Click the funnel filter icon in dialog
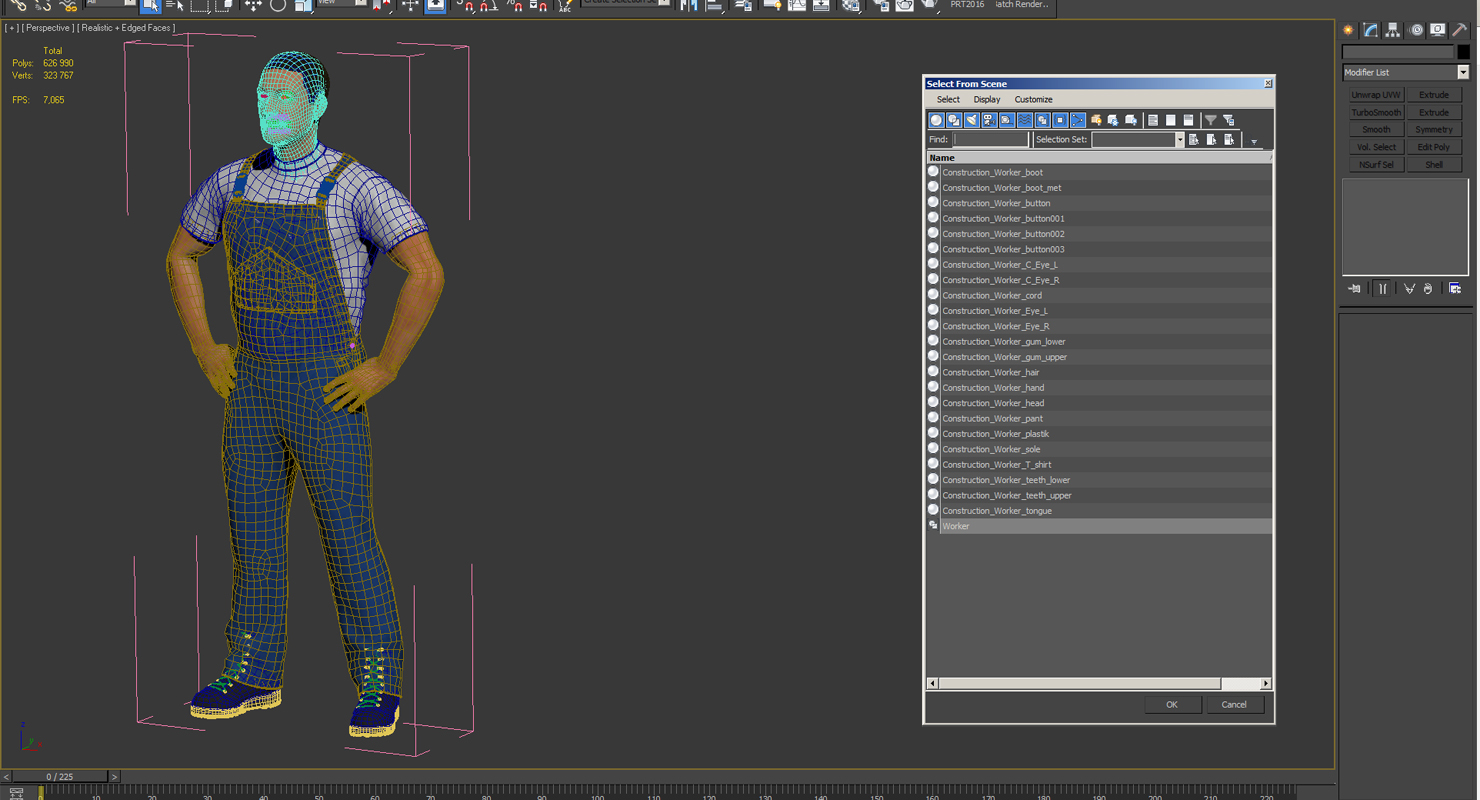 [x=1210, y=120]
